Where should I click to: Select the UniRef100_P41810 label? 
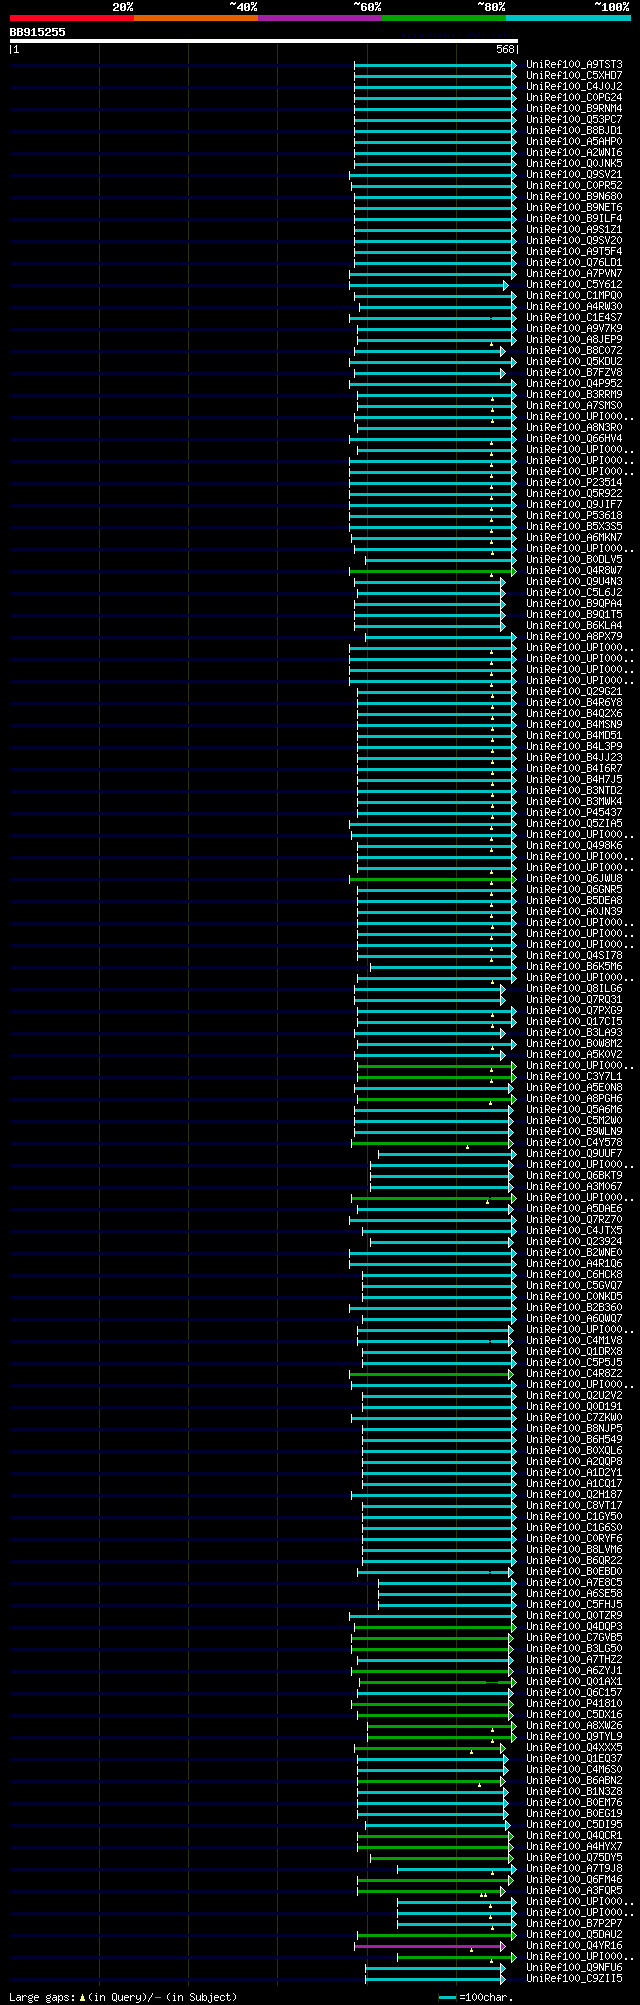[x=574, y=1703]
